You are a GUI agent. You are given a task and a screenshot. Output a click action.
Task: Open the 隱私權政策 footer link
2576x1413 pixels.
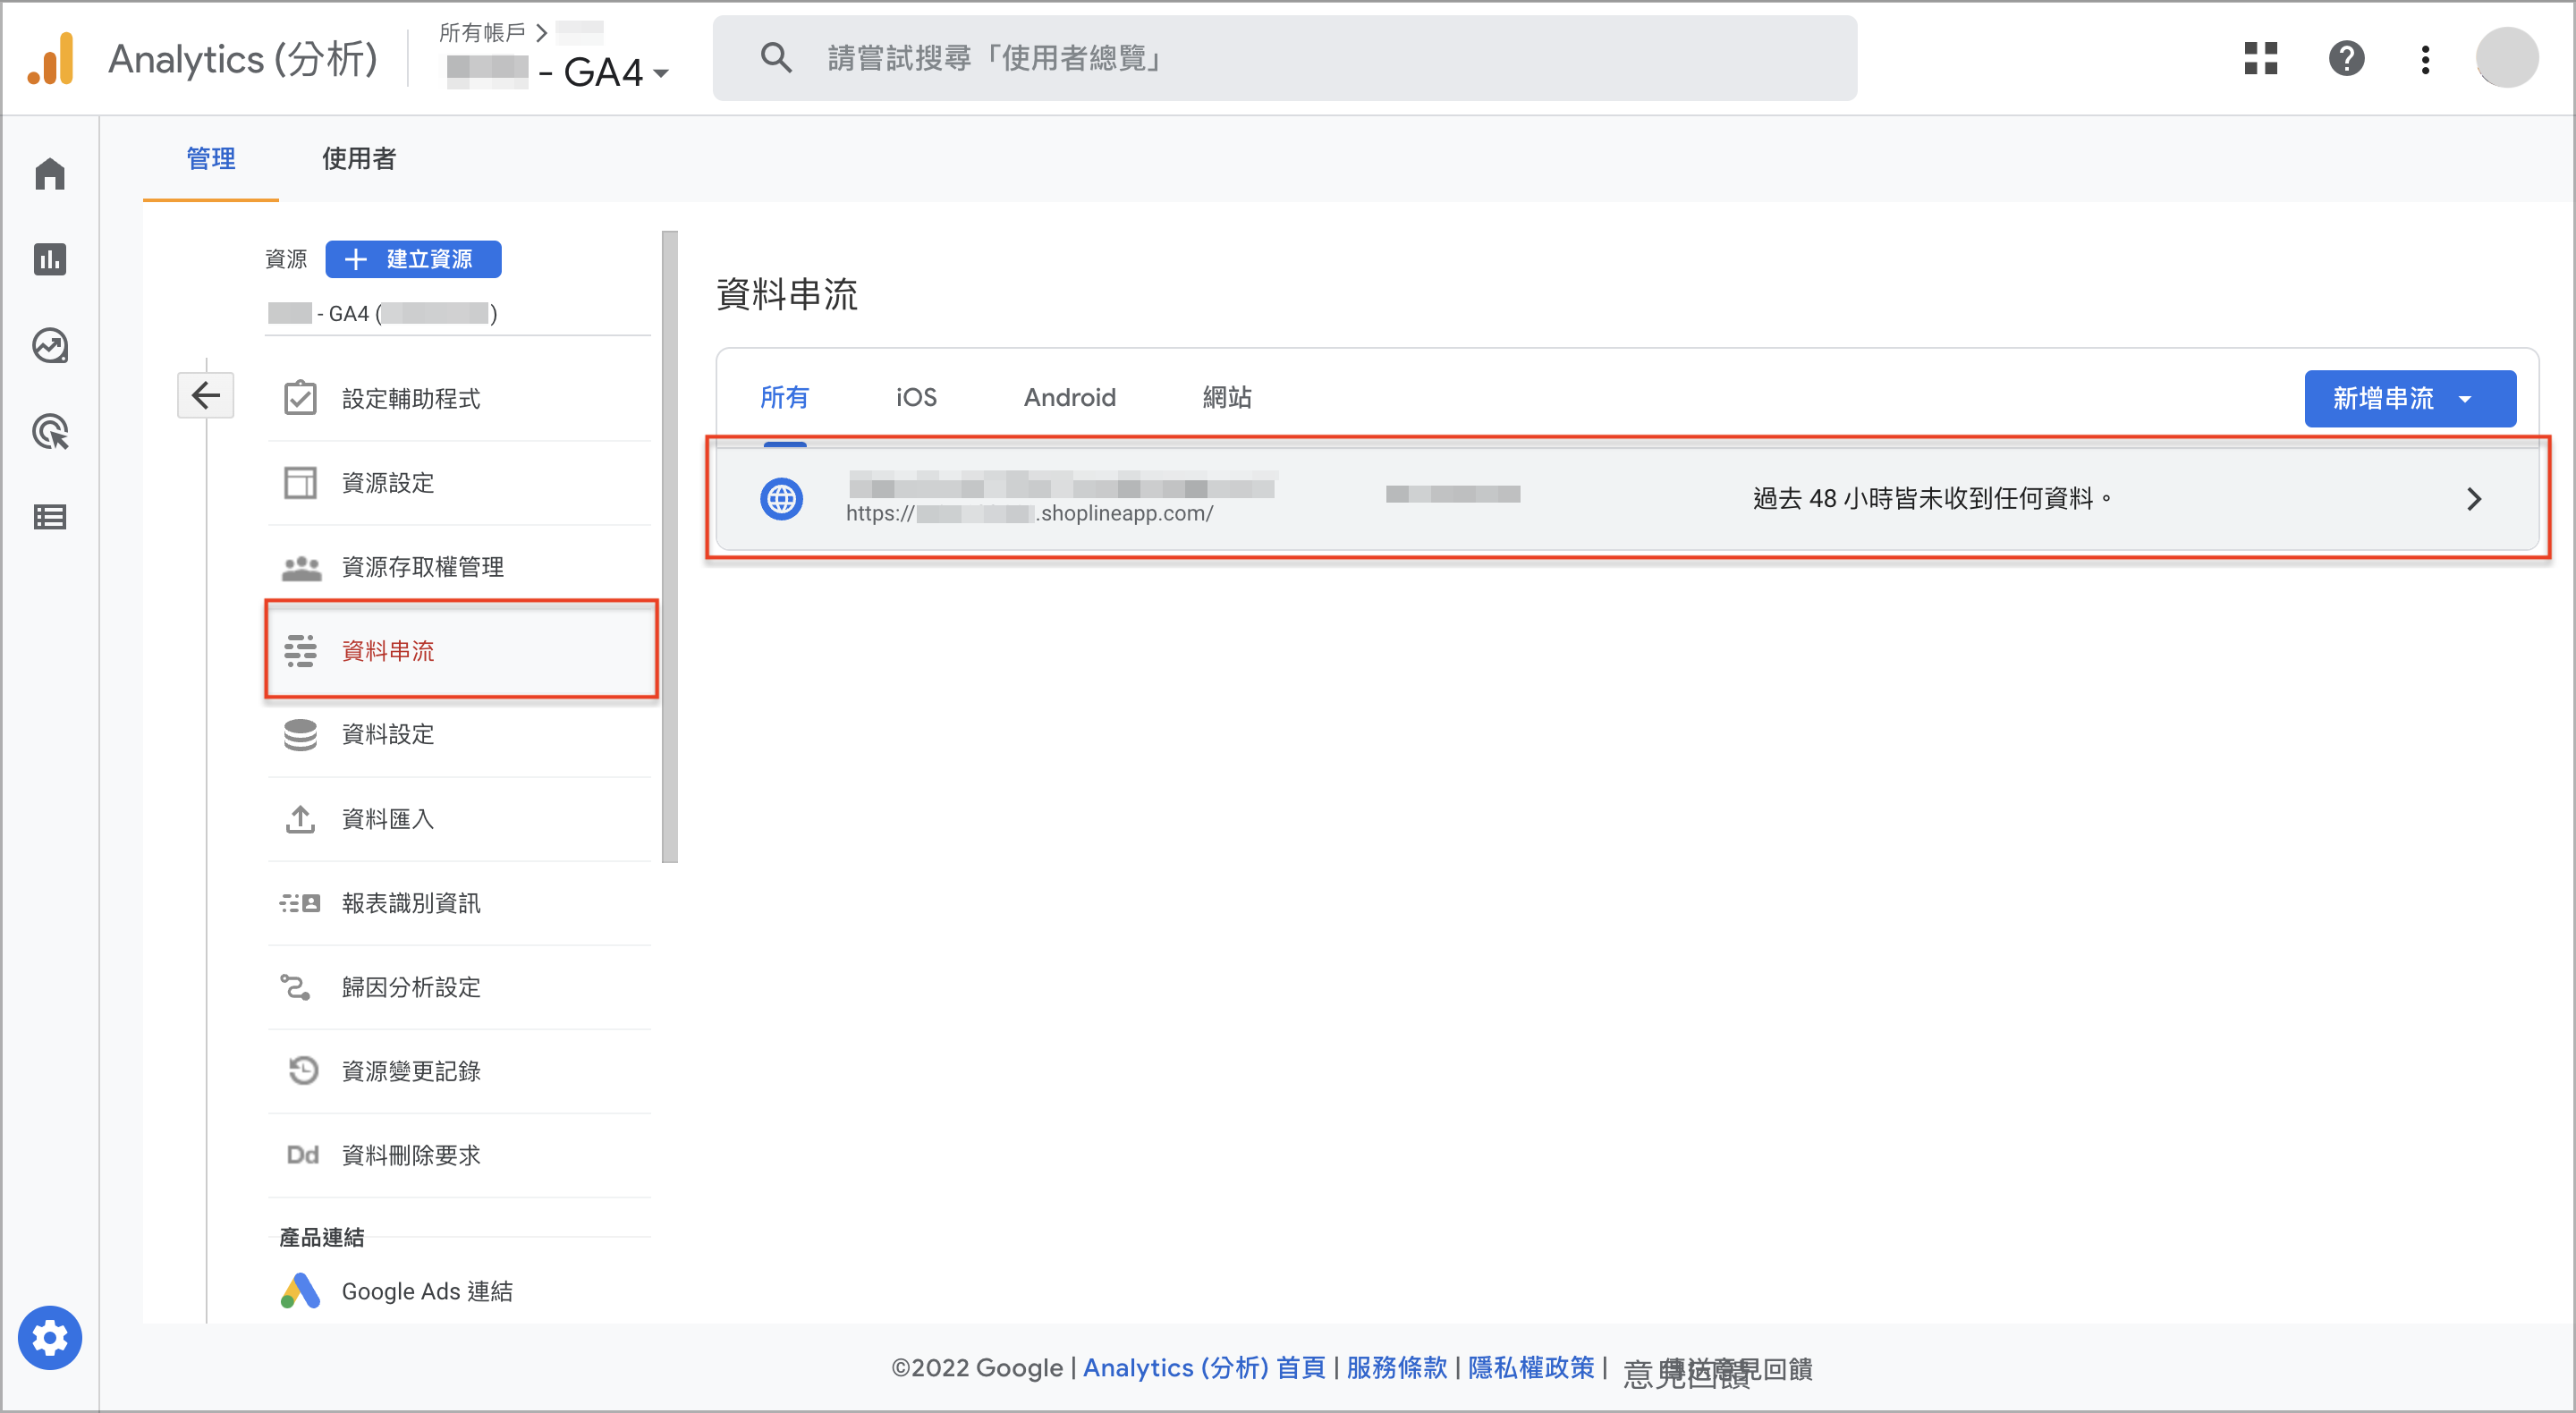tap(1531, 1367)
